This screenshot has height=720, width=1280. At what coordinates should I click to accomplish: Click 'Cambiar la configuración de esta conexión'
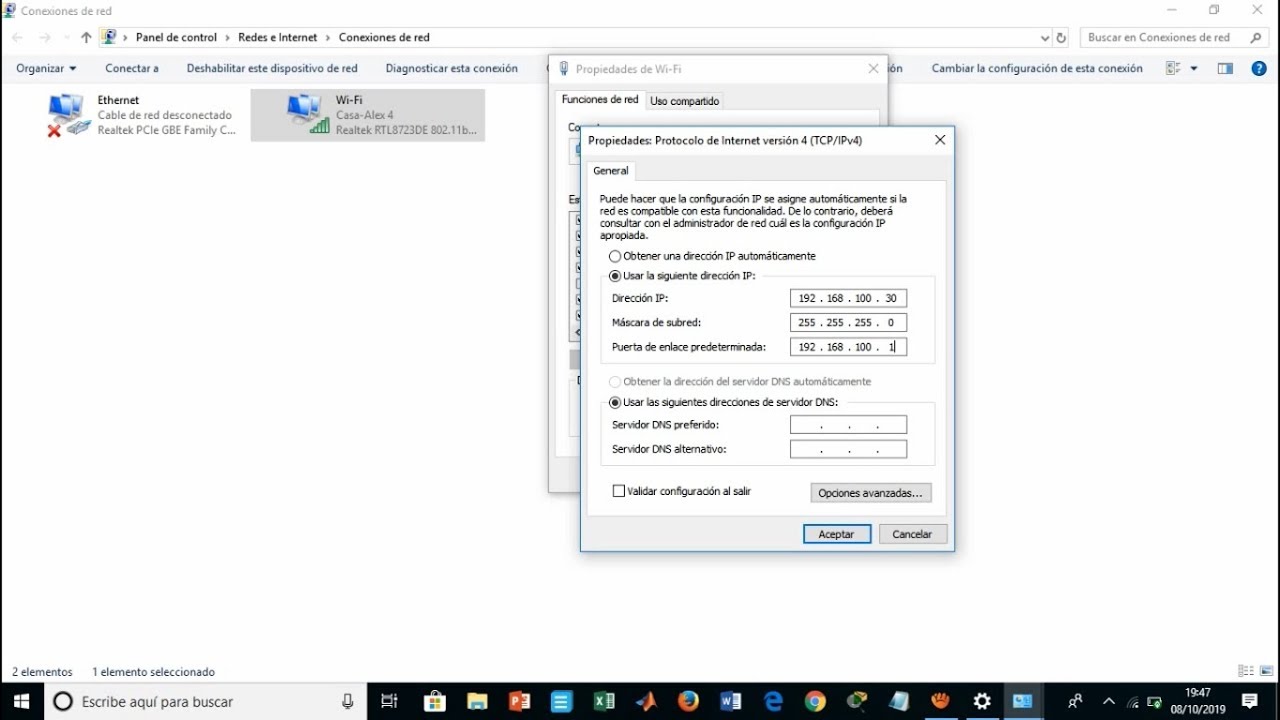(x=1037, y=68)
